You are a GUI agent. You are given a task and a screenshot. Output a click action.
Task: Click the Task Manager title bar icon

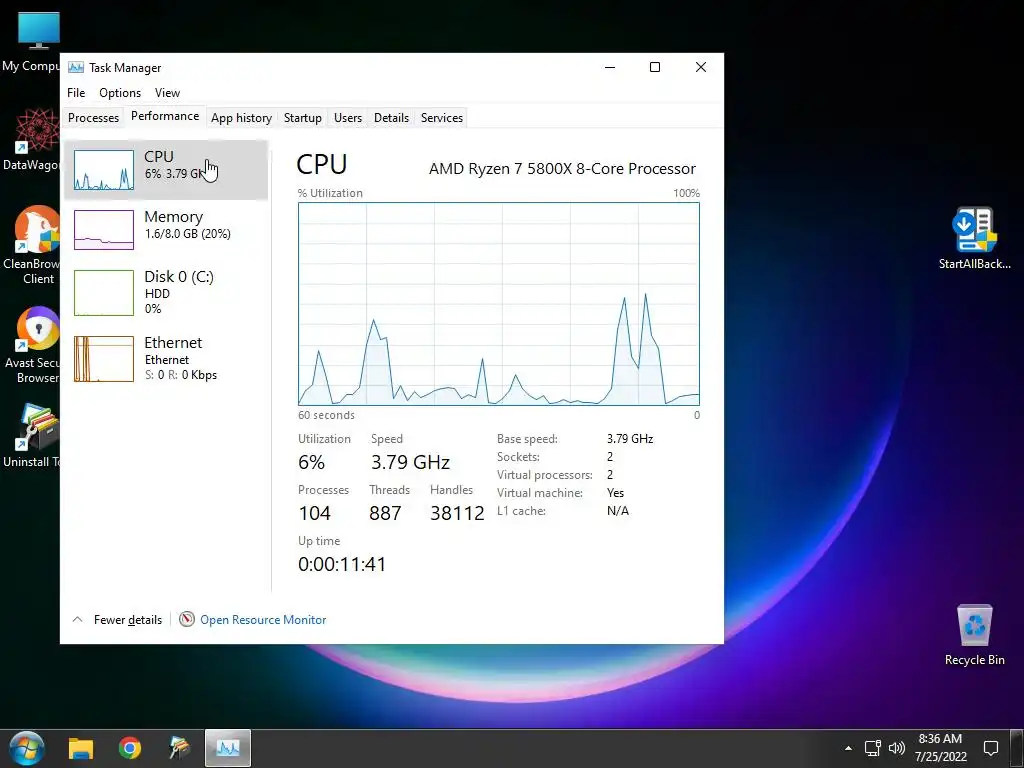tap(76, 67)
